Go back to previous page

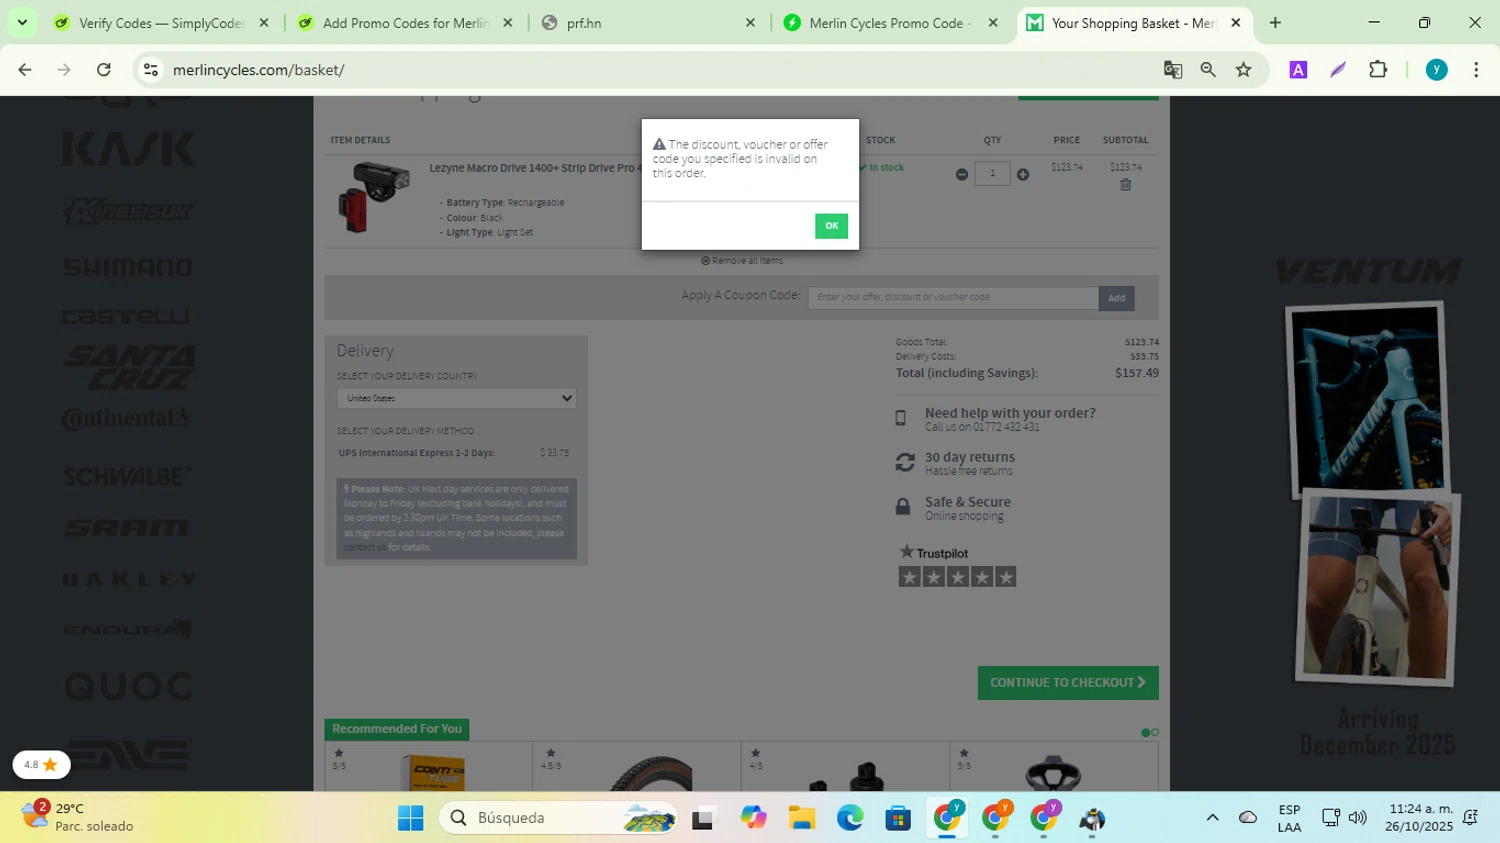click(x=25, y=70)
